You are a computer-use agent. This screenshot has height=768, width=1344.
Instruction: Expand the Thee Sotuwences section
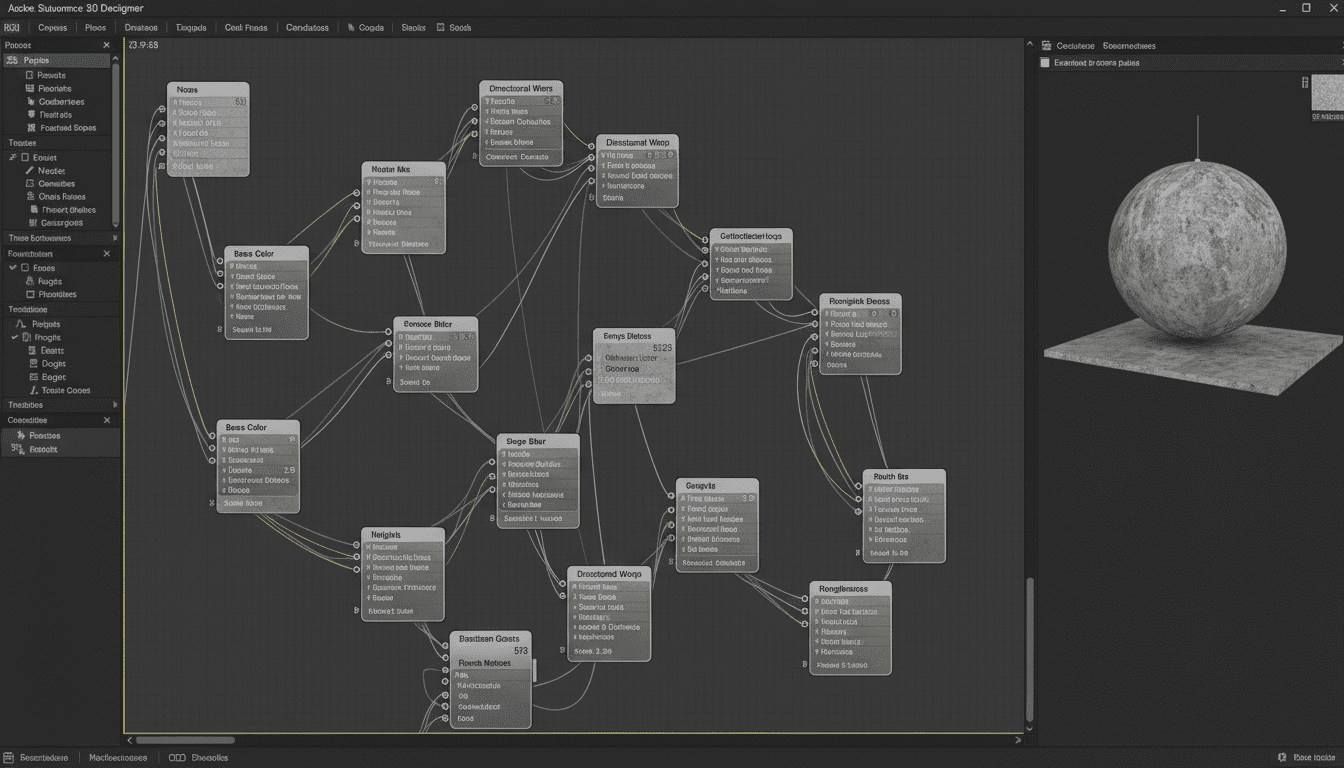click(x=115, y=238)
